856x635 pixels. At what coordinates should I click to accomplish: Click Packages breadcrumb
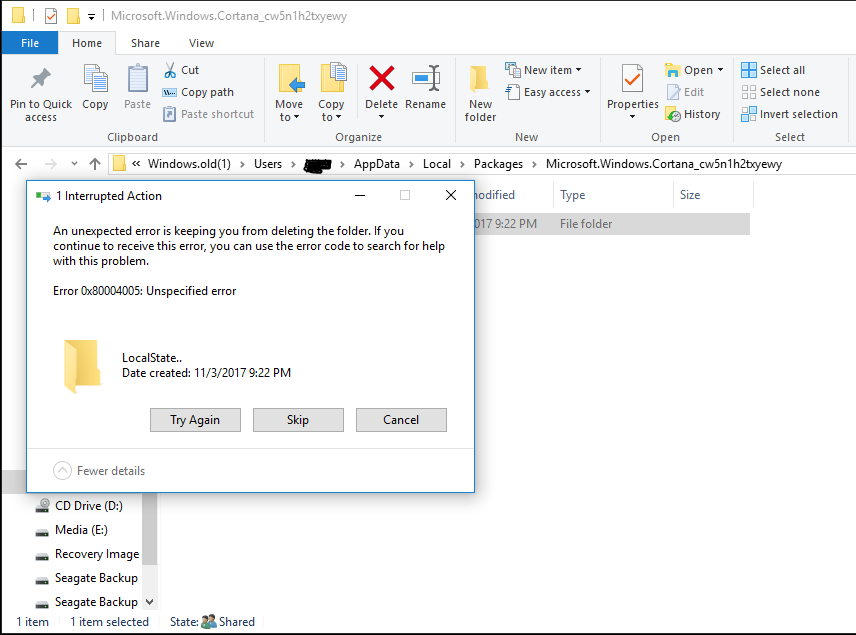(x=498, y=164)
